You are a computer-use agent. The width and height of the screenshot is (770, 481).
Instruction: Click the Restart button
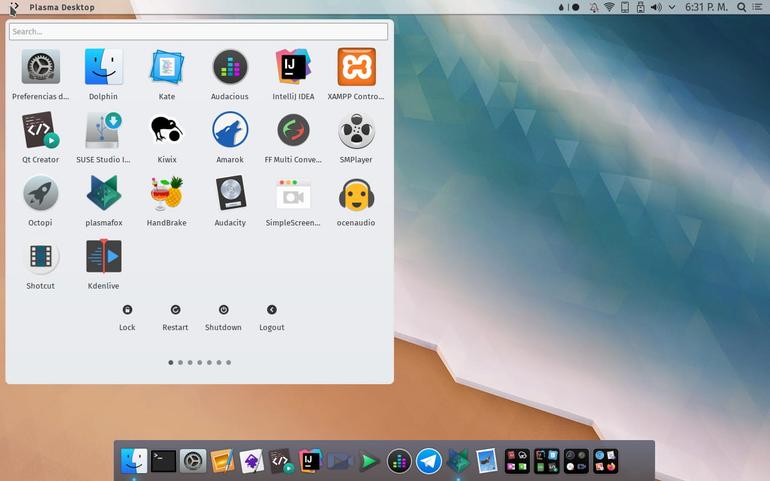175,317
